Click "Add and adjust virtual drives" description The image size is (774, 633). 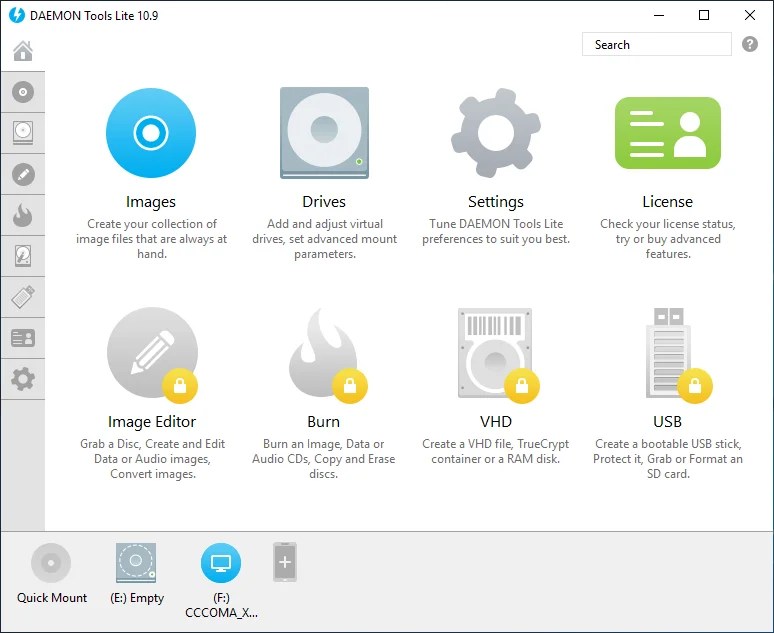tap(324, 239)
